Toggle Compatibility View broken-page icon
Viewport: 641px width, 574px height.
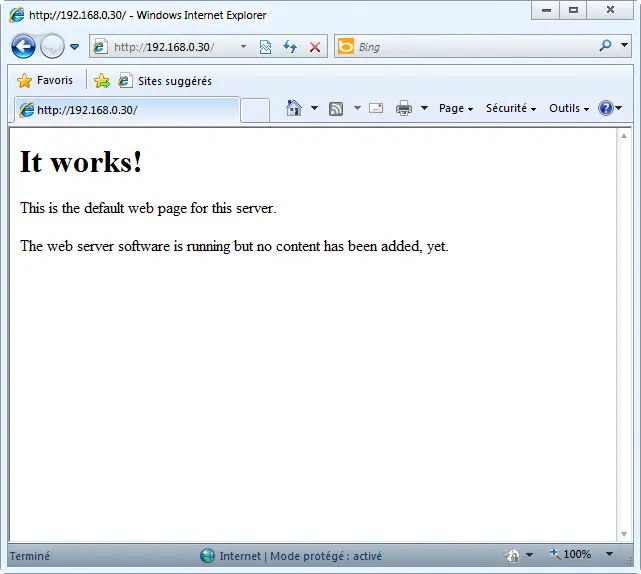(266, 47)
